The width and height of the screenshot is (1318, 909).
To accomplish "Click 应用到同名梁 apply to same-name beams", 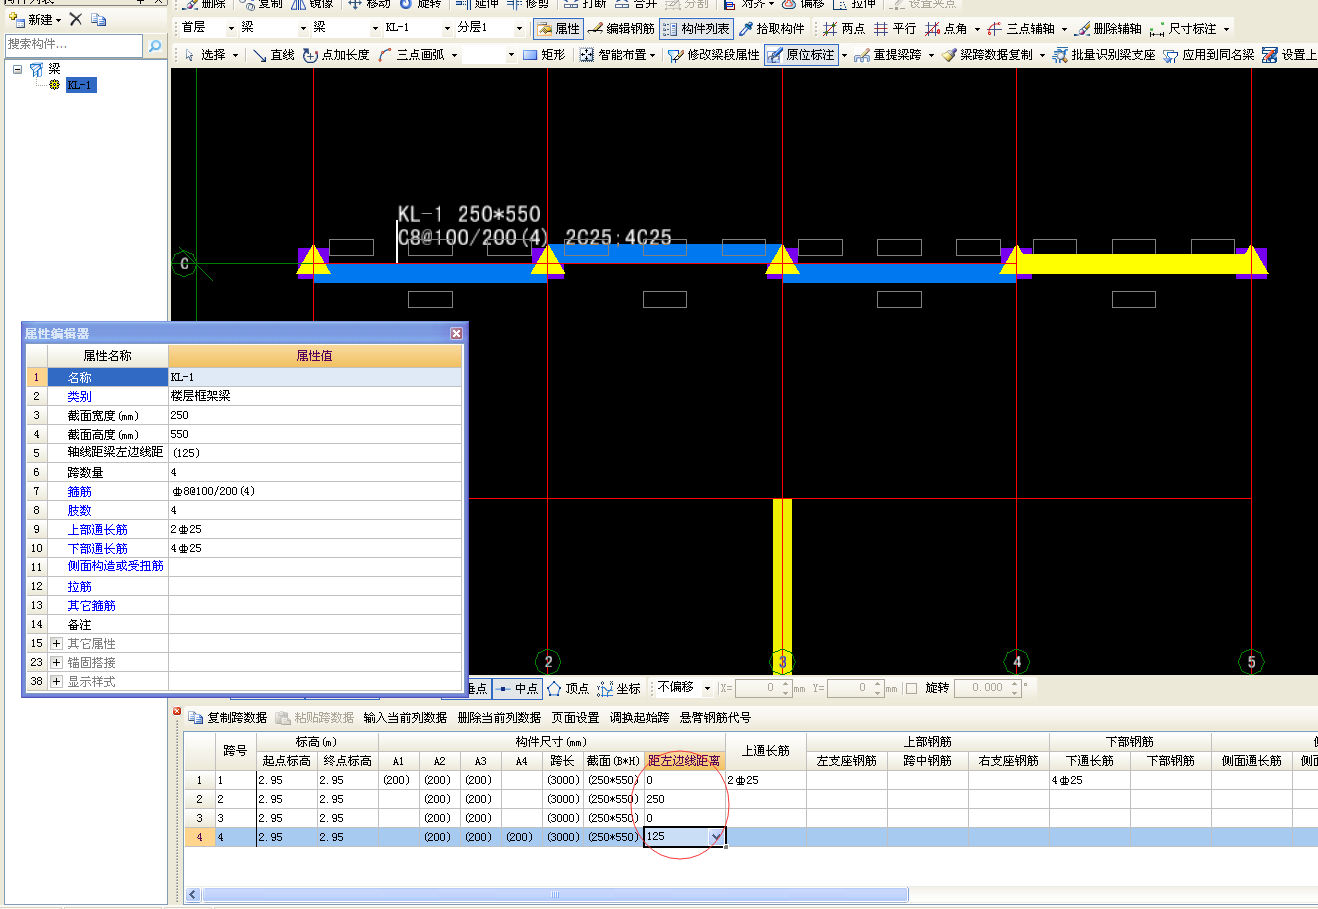I will tap(1208, 54).
